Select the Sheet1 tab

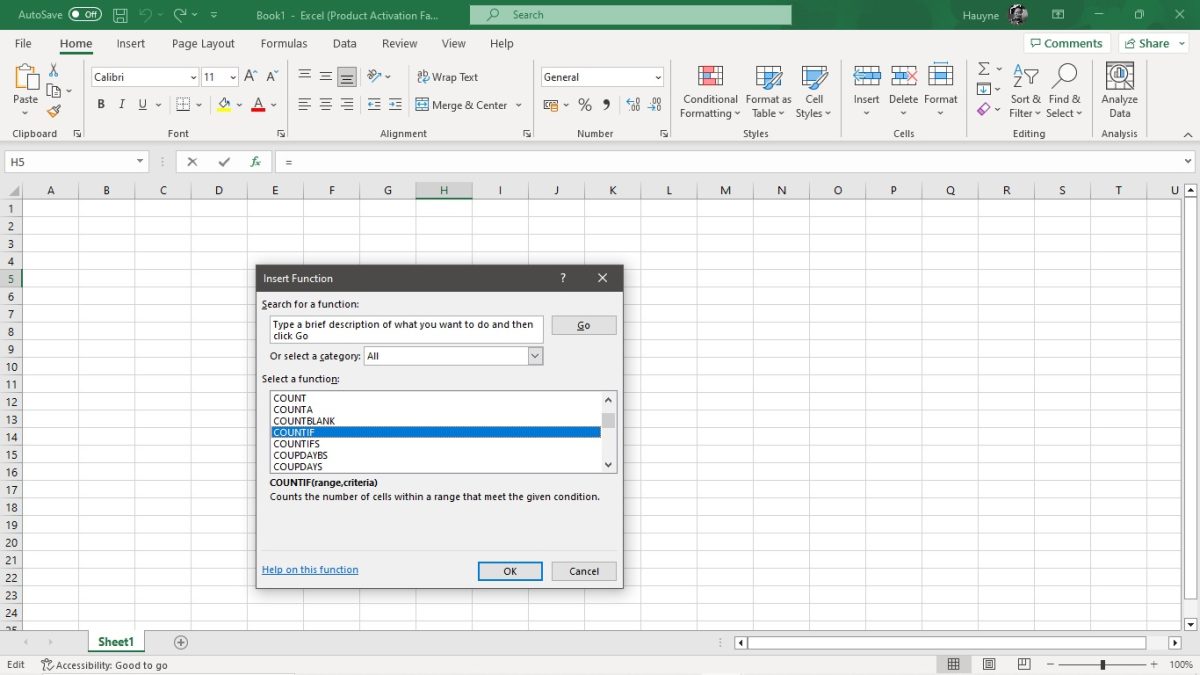[x=115, y=641]
